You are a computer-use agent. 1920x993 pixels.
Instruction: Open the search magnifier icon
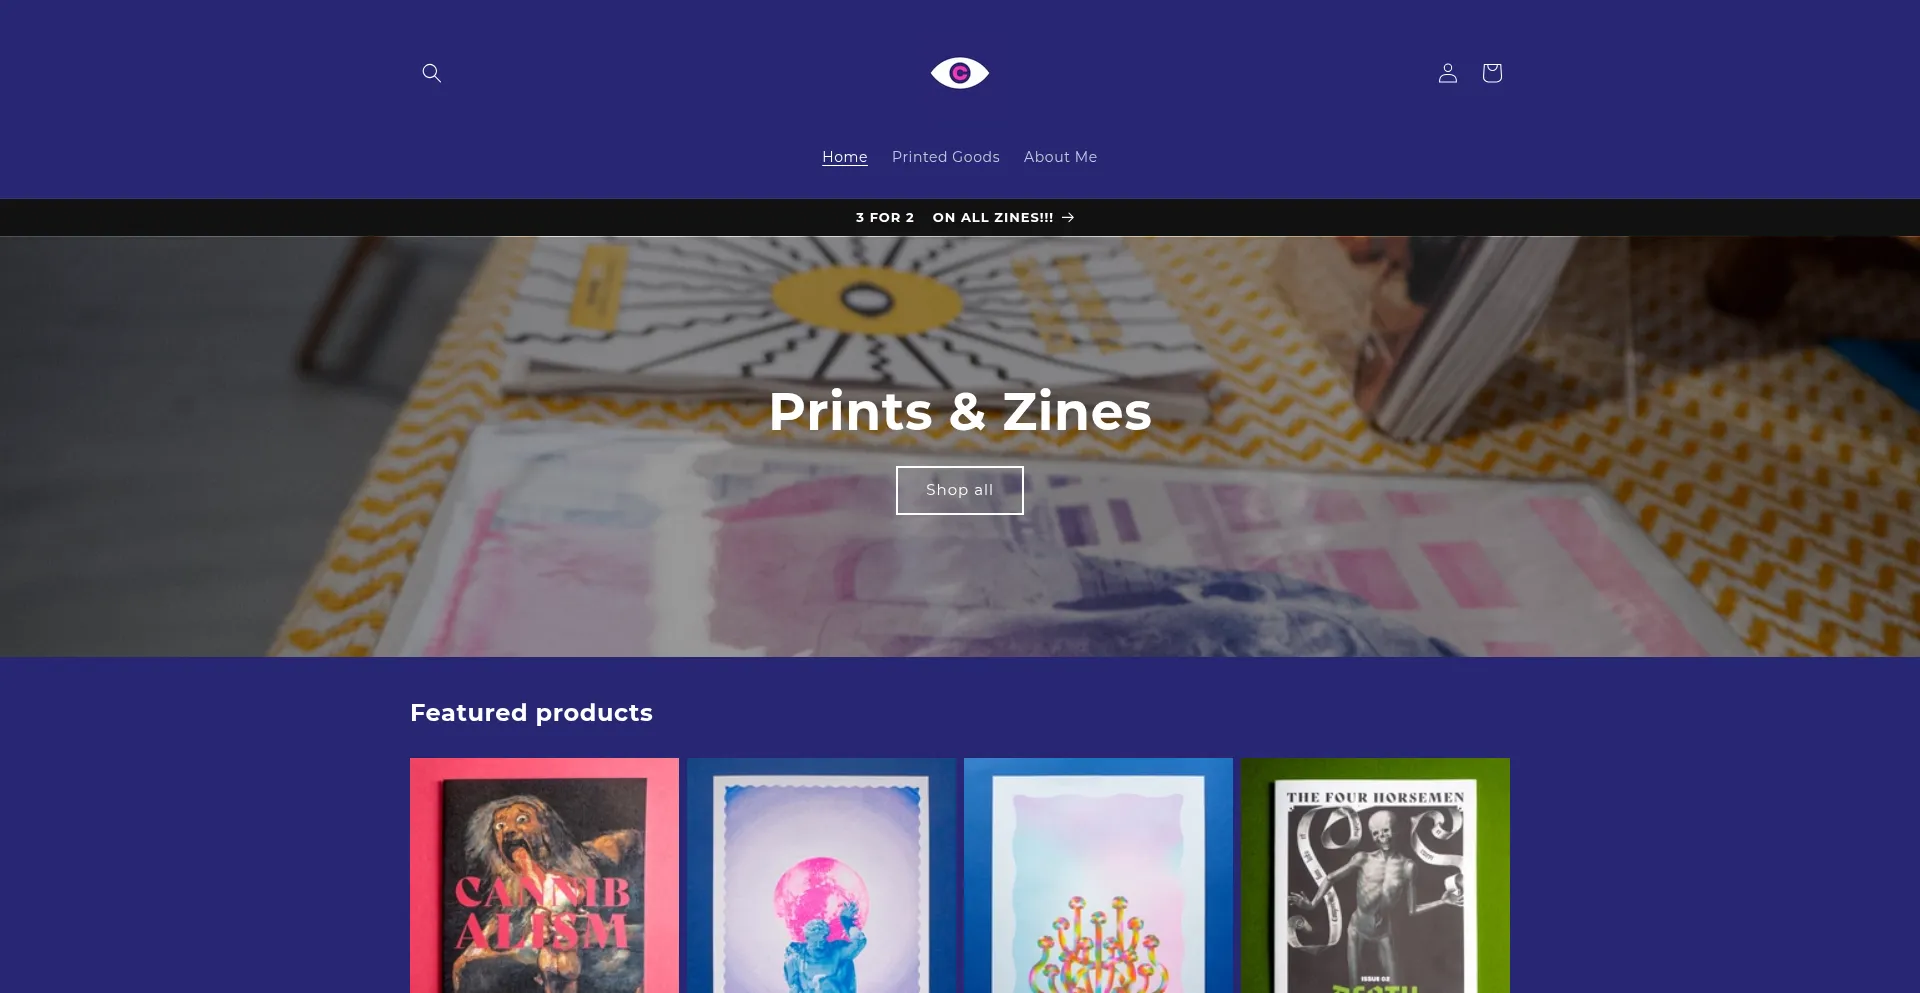432,73
